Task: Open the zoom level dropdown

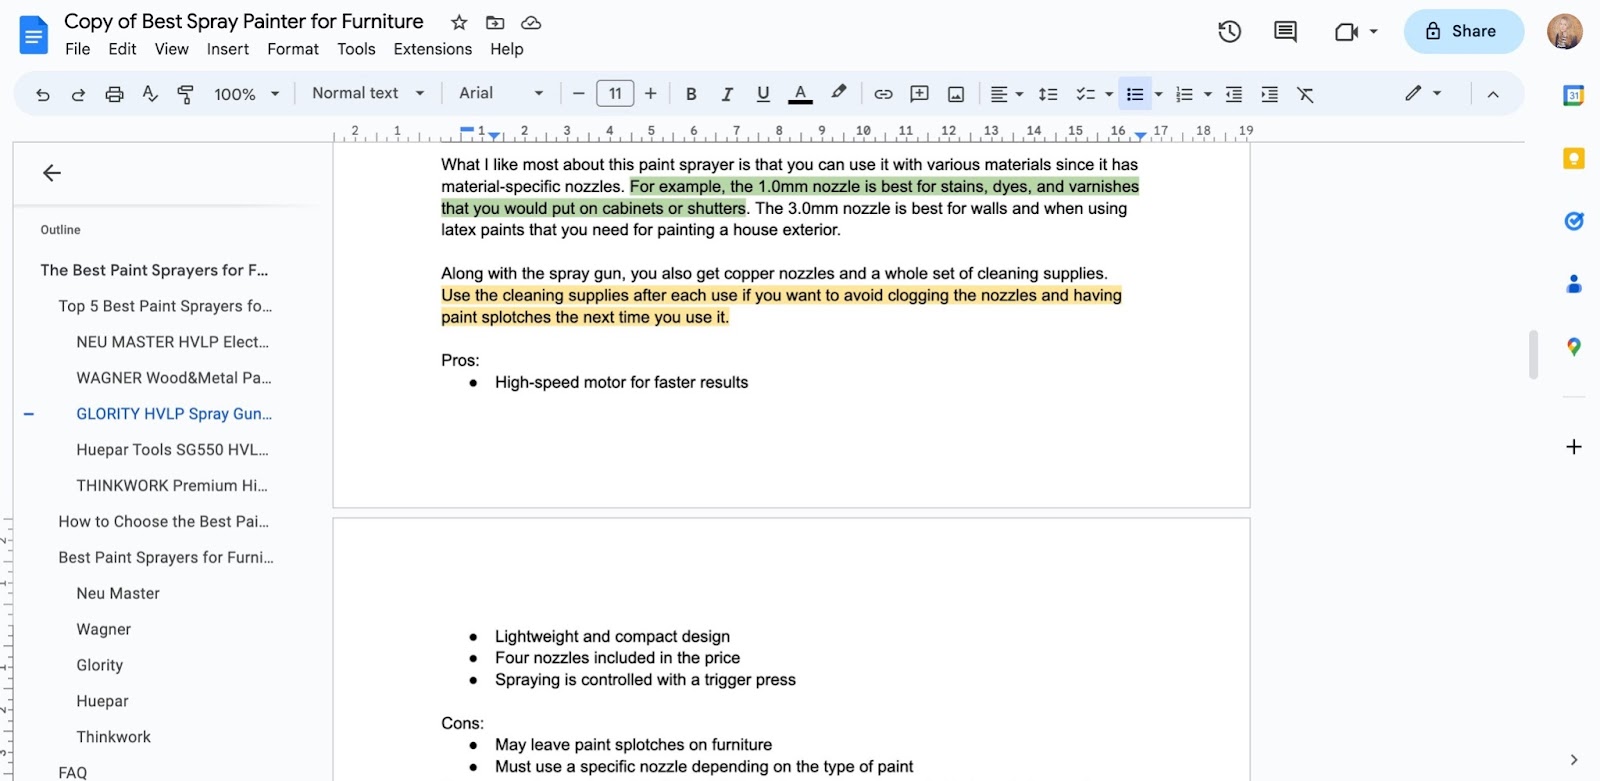Action: pyautogui.click(x=246, y=94)
